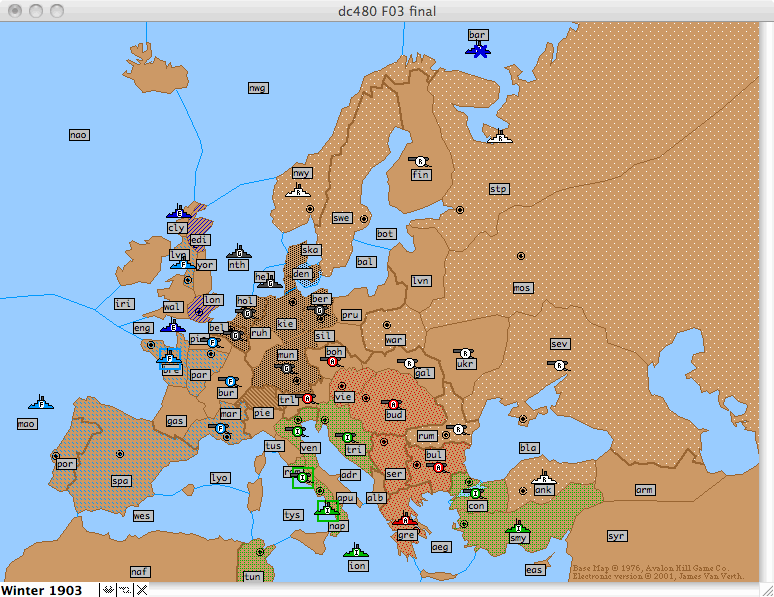This screenshot has width=774, height=597.
Task: Click the French fleet by the lvp label
Action: [x=183, y=264]
